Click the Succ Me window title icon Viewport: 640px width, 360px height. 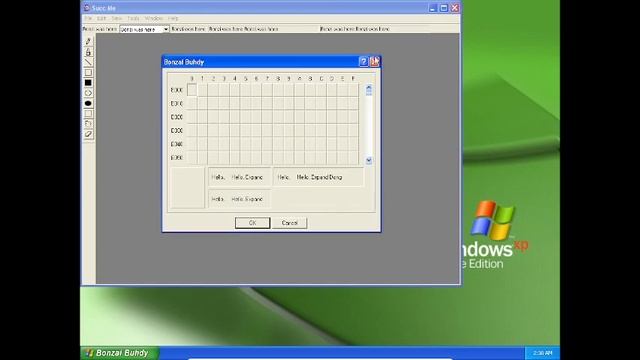[87, 8]
